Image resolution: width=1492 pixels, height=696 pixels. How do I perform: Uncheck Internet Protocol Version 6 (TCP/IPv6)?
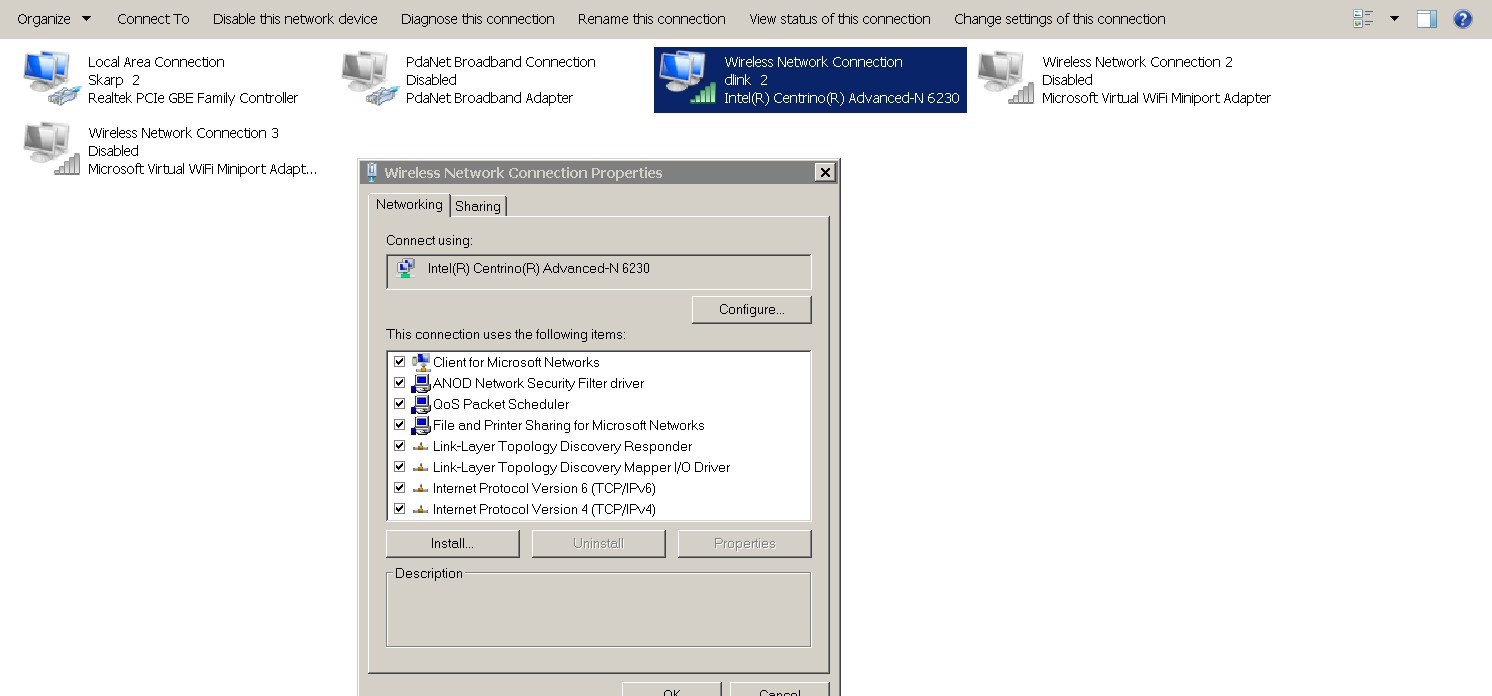400,487
